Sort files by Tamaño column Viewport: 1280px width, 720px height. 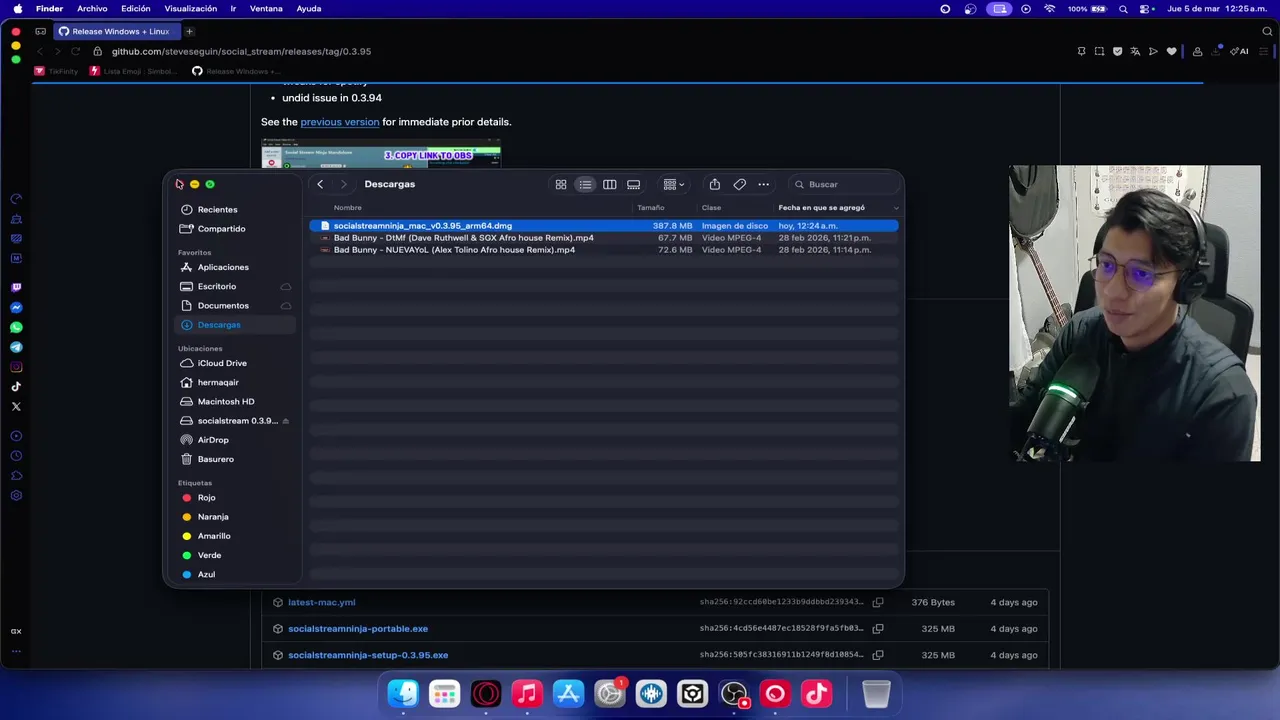click(651, 208)
